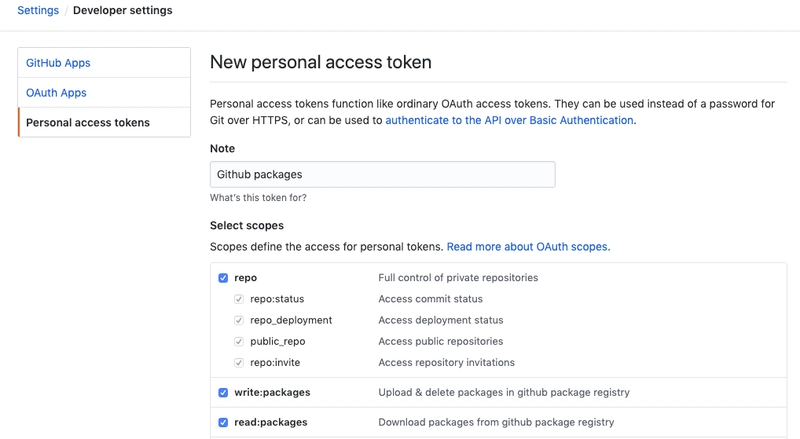The image size is (800, 439).
Task: Click the Settings breadcrumb link
Action: point(37,11)
